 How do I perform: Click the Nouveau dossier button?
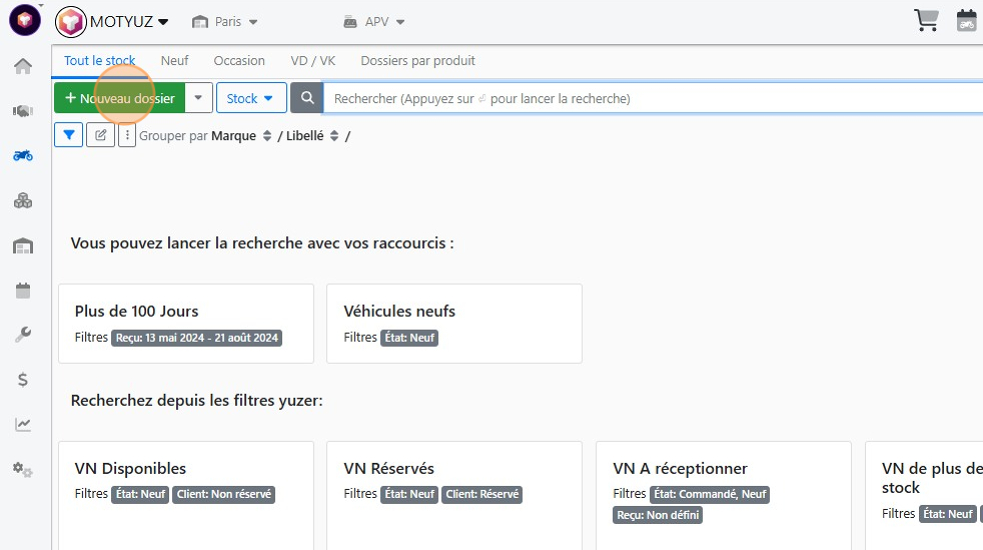(x=120, y=98)
